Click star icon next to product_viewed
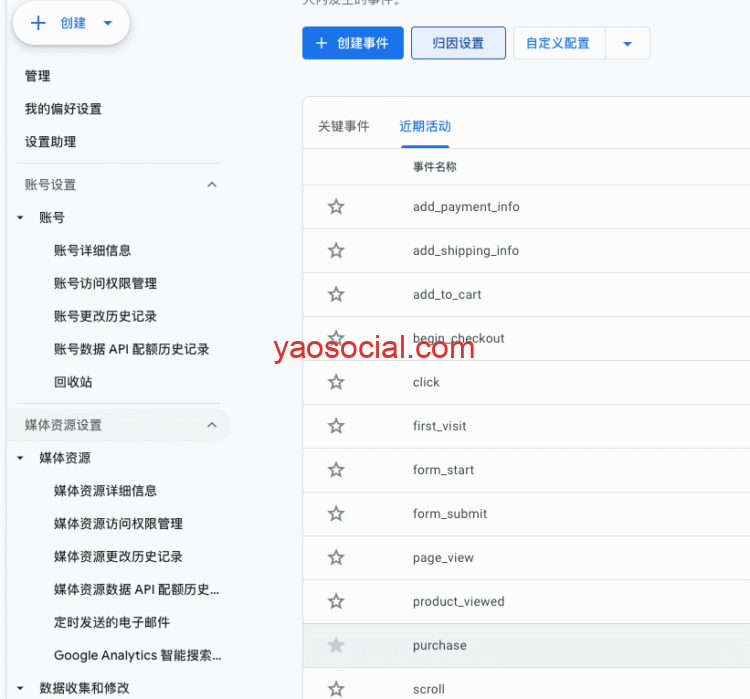 [336, 602]
